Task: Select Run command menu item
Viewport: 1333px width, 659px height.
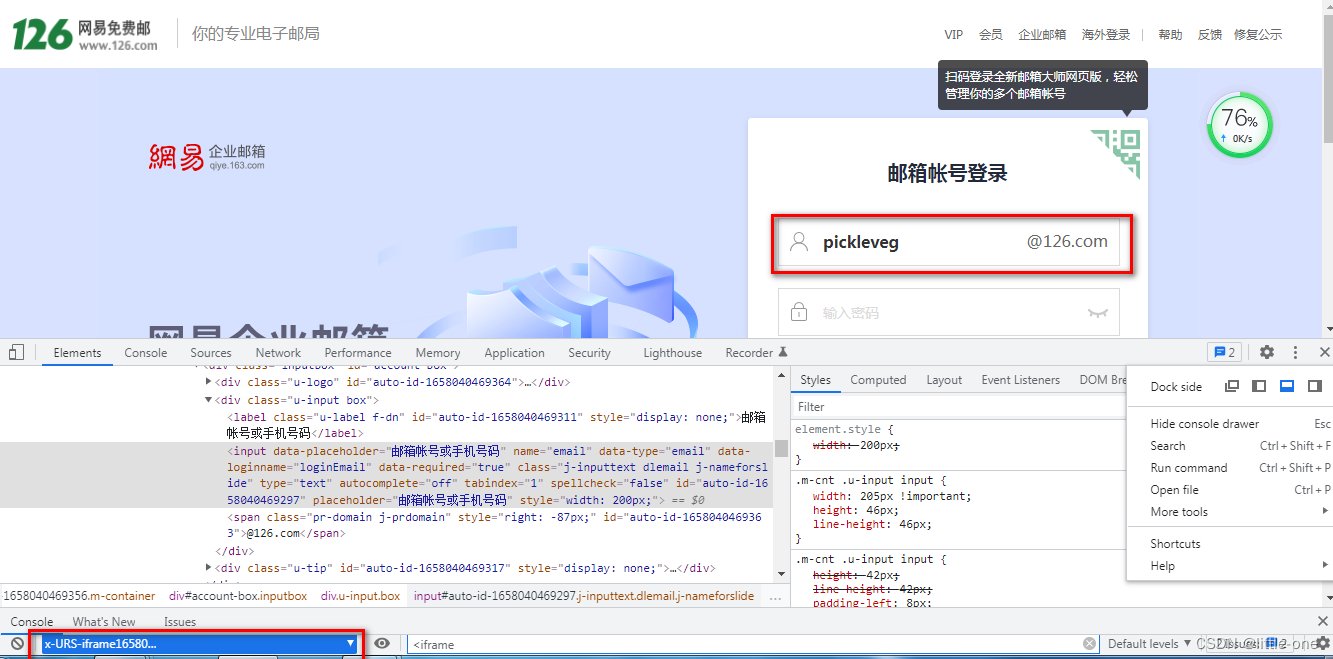Action: (x=1238, y=468)
